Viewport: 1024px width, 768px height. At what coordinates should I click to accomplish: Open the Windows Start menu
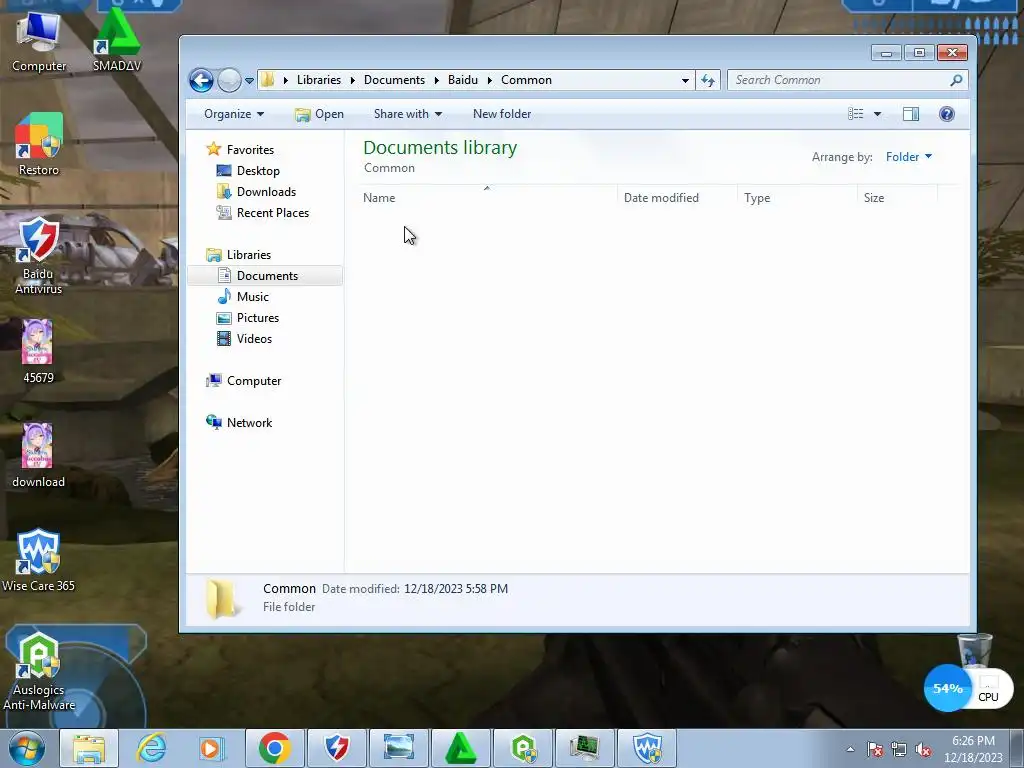pos(27,748)
